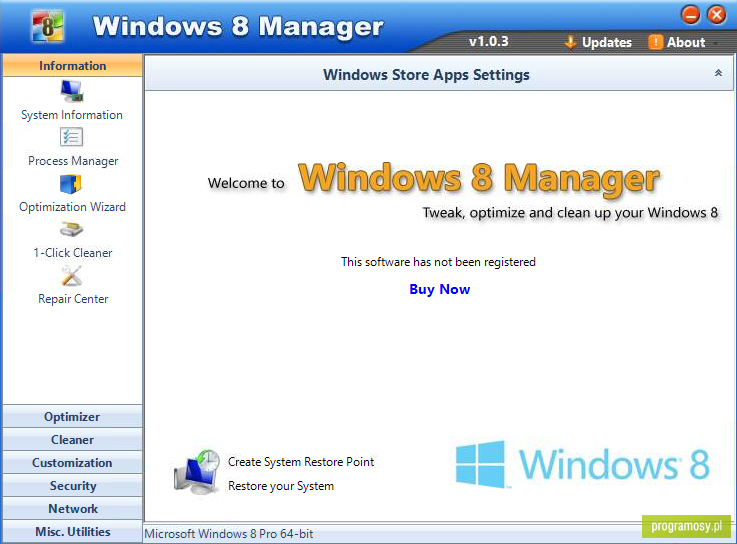Open Process Manager checklist icon
This screenshot has width=737, height=544.
point(71,137)
